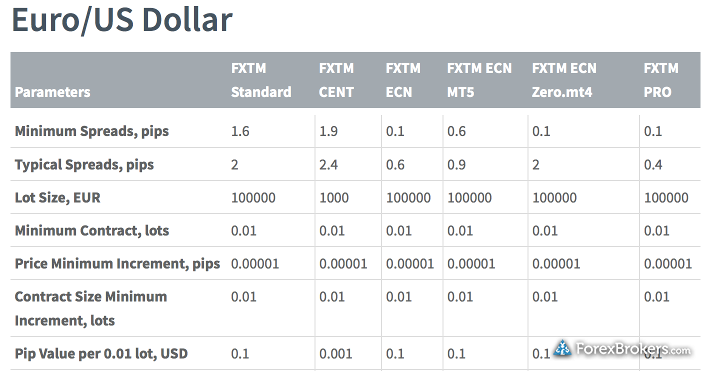The image size is (716, 371).
Task: Click the FXTM ECN Zero.mt4 column header
Action: (x=564, y=80)
